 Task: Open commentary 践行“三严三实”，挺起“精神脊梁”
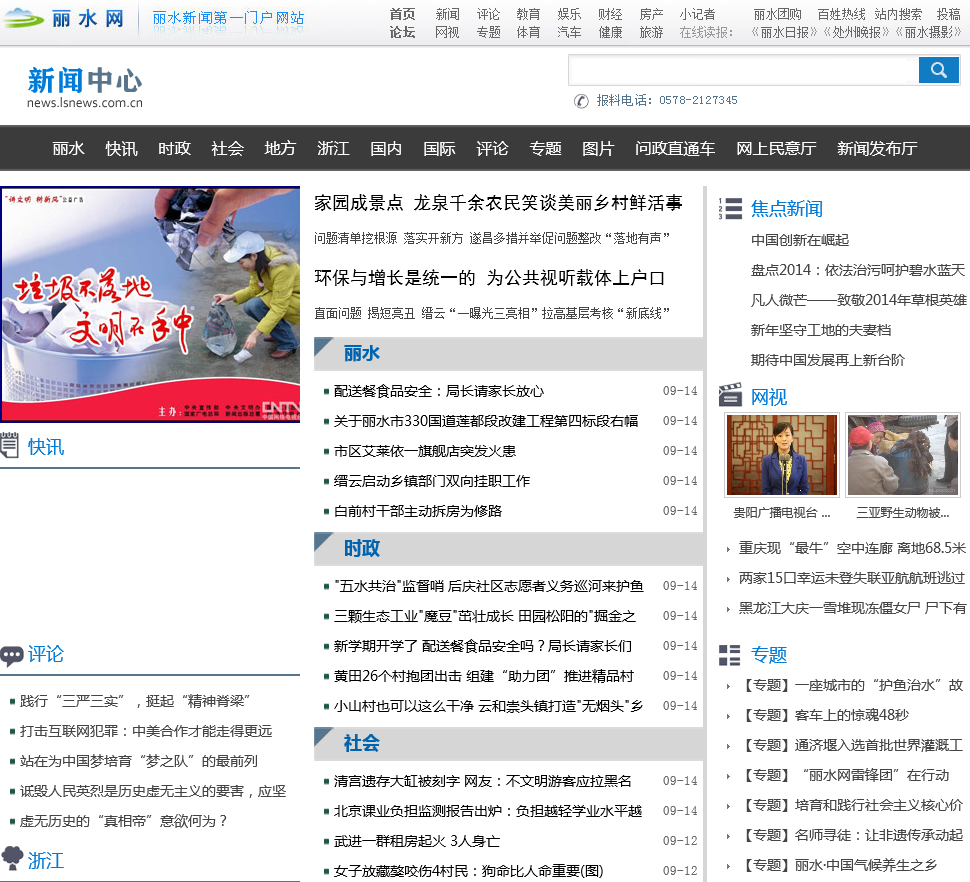(x=135, y=701)
